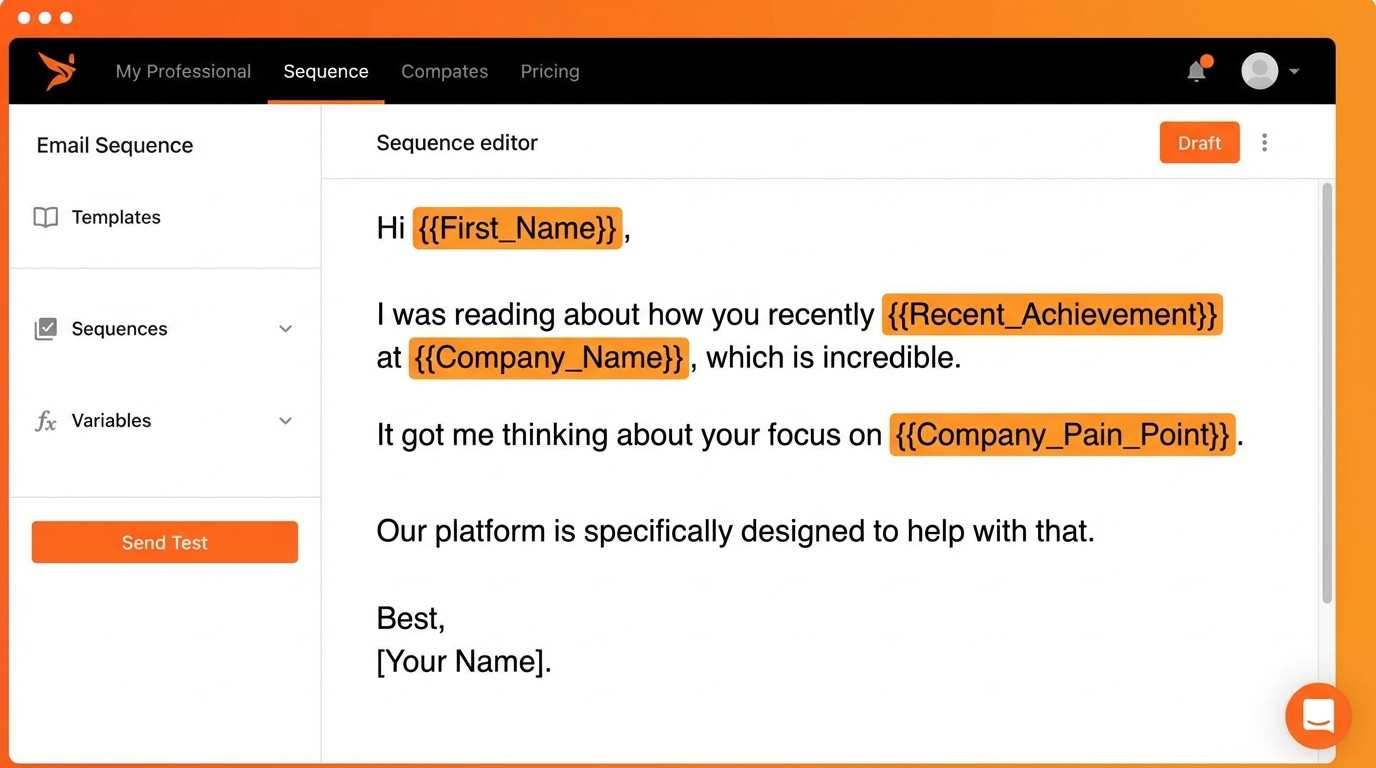Expand the Variables chevron
Viewport: 1376px width, 768px height.
coord(285,421)
